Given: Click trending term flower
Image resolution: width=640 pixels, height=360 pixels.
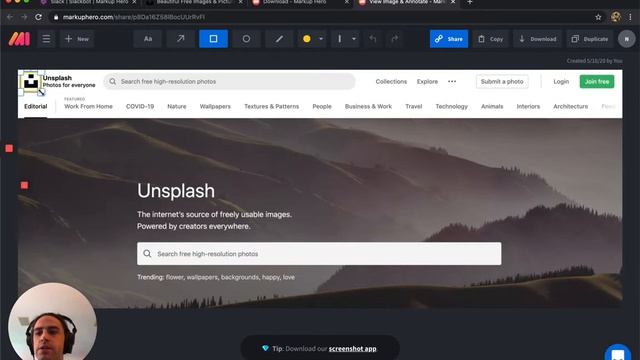Looking at the screenshot, I should (175, 277).
